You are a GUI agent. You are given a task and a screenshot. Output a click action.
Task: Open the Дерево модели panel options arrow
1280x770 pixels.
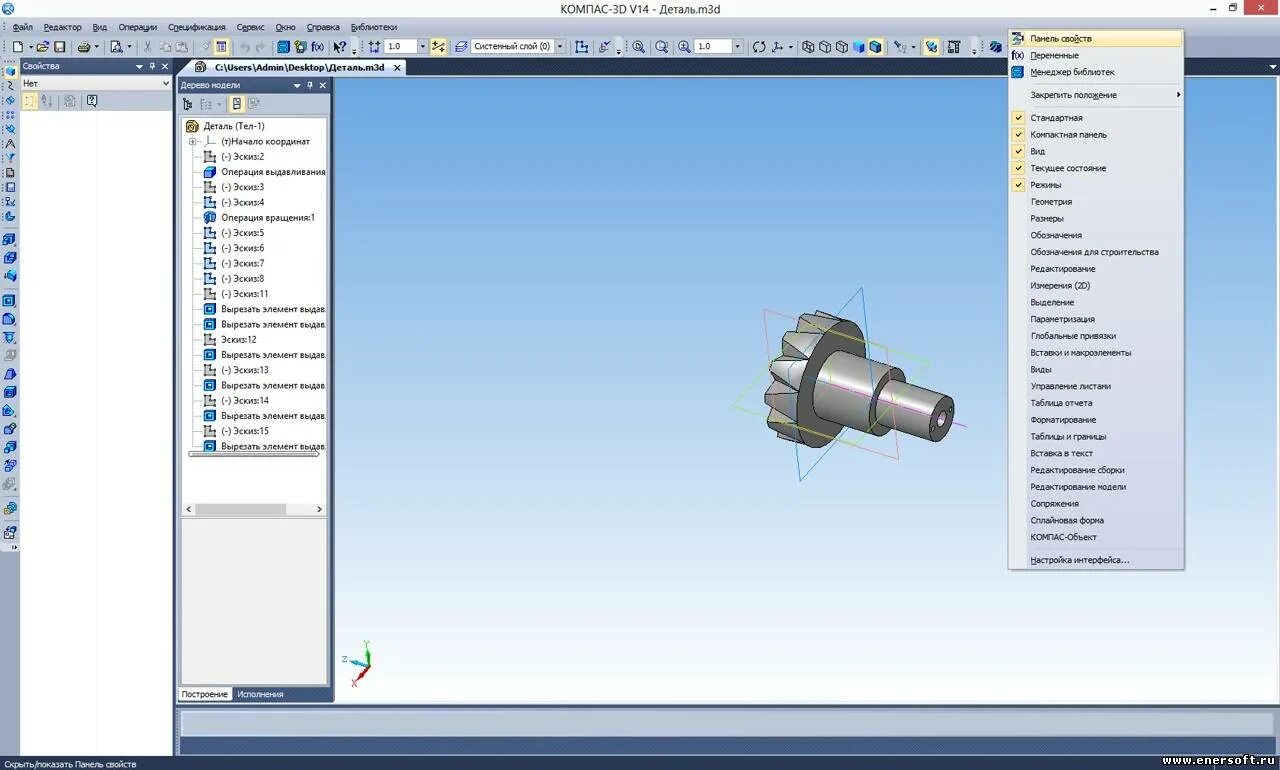click(x=297, y=86)
